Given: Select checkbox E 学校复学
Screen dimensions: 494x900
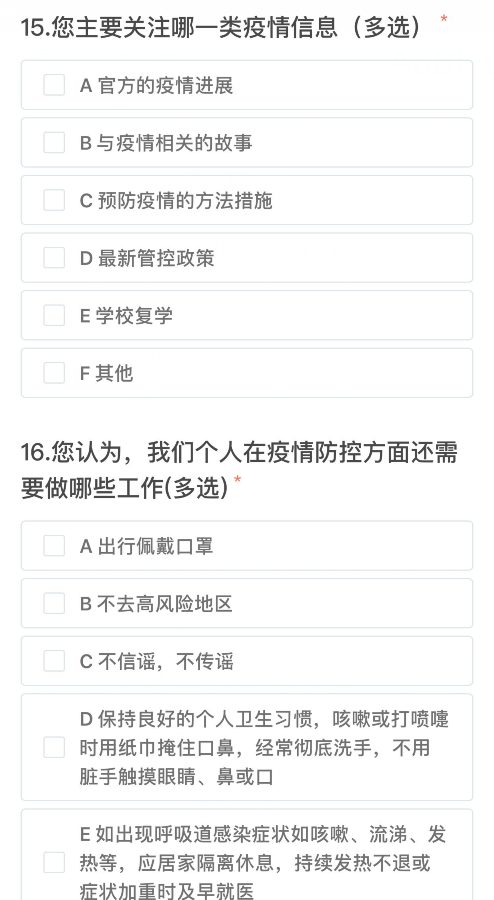Looking at the screenshot, I should point(54,315).
